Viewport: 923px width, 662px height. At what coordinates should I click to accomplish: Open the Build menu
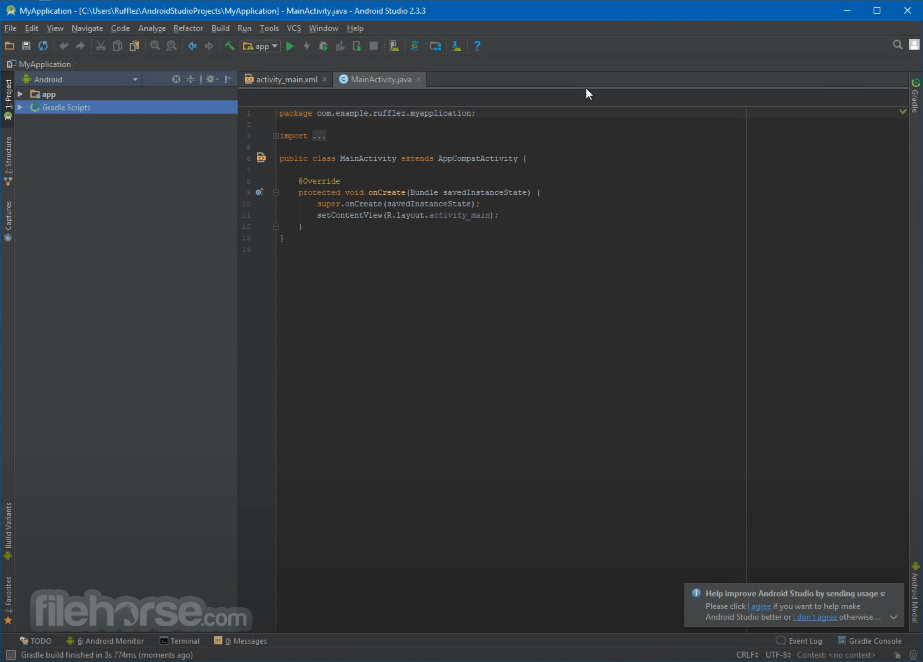(220, 28)
